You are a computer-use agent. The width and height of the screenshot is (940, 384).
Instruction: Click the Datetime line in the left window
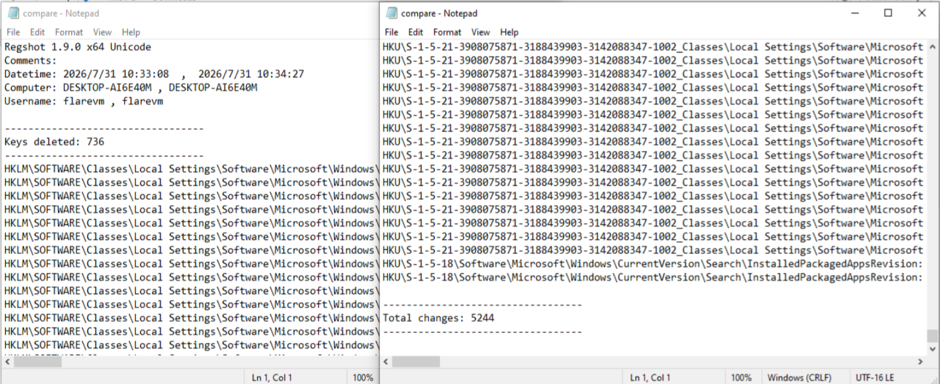154,74
